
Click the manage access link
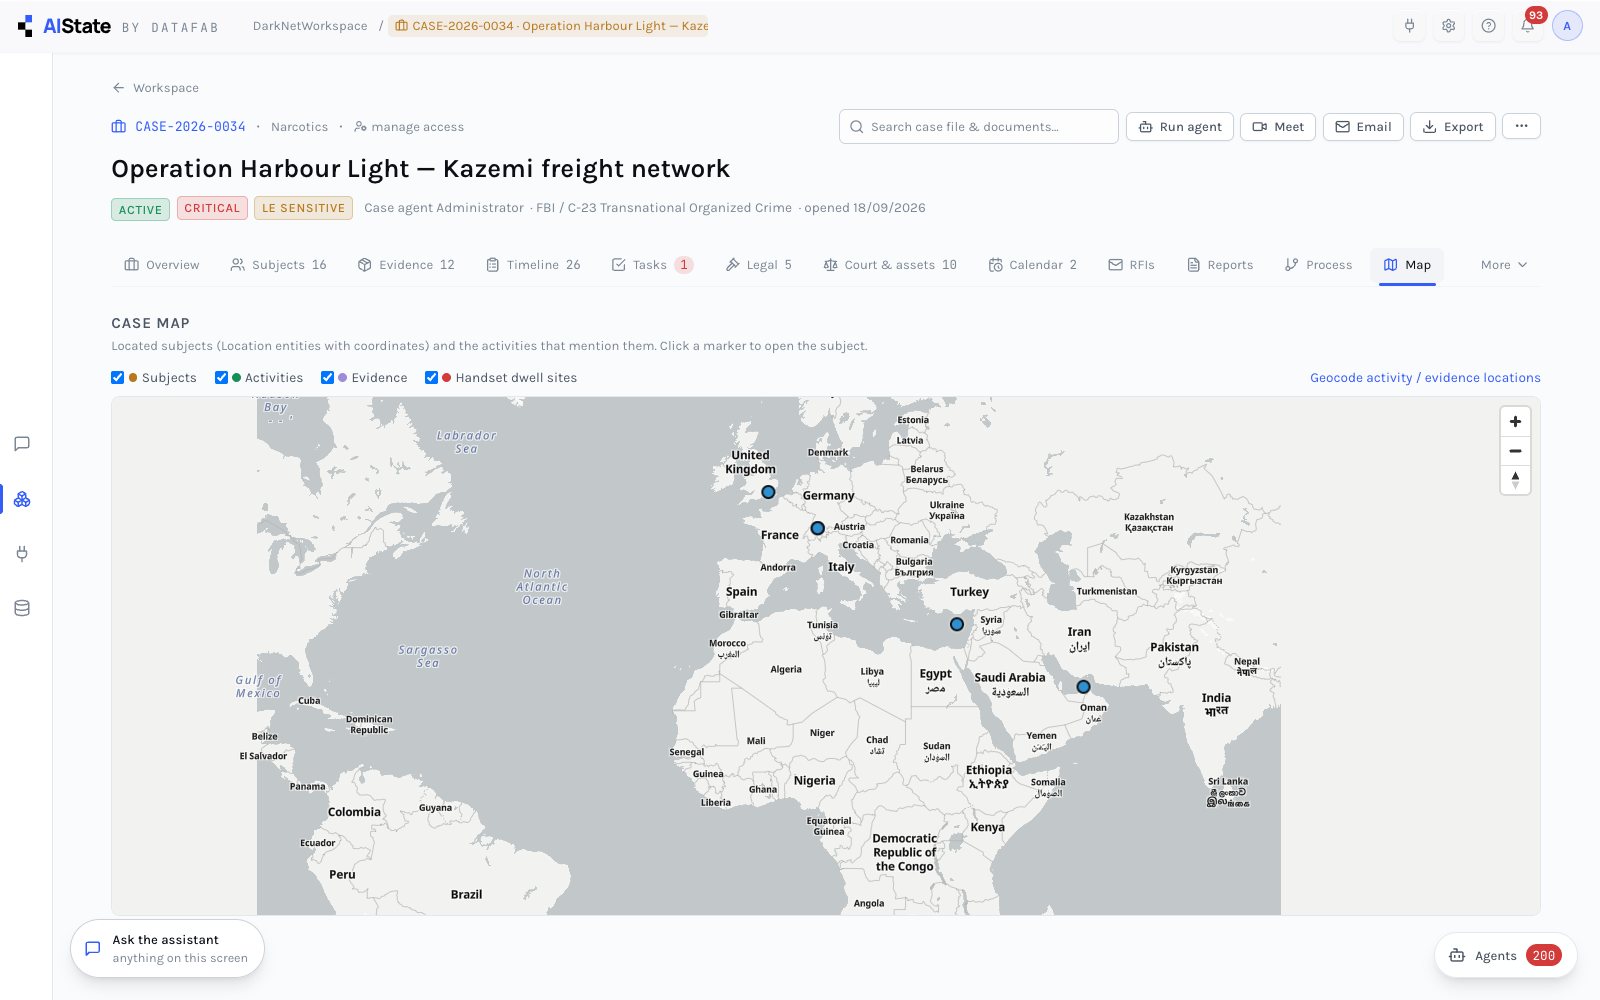(409, 127)
